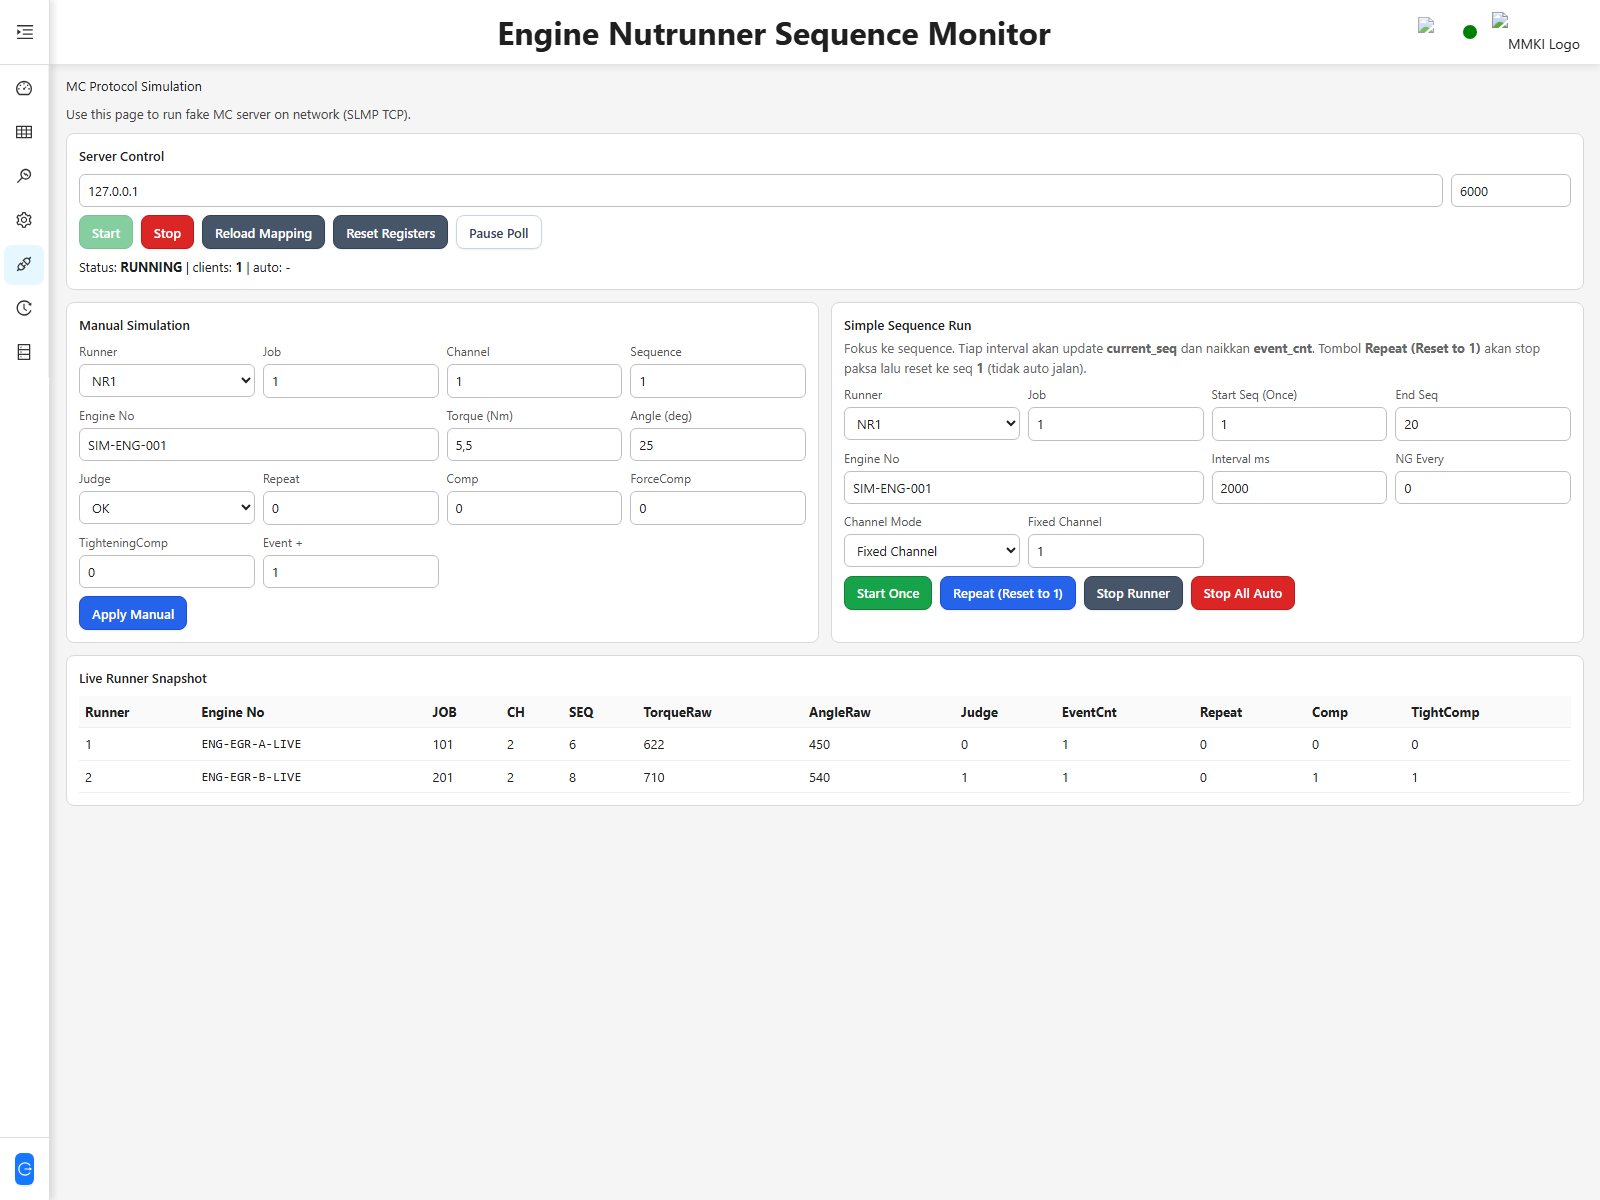Click the JOB value 201
The image size is (1600, 1200).
click(x=443, y=777)
